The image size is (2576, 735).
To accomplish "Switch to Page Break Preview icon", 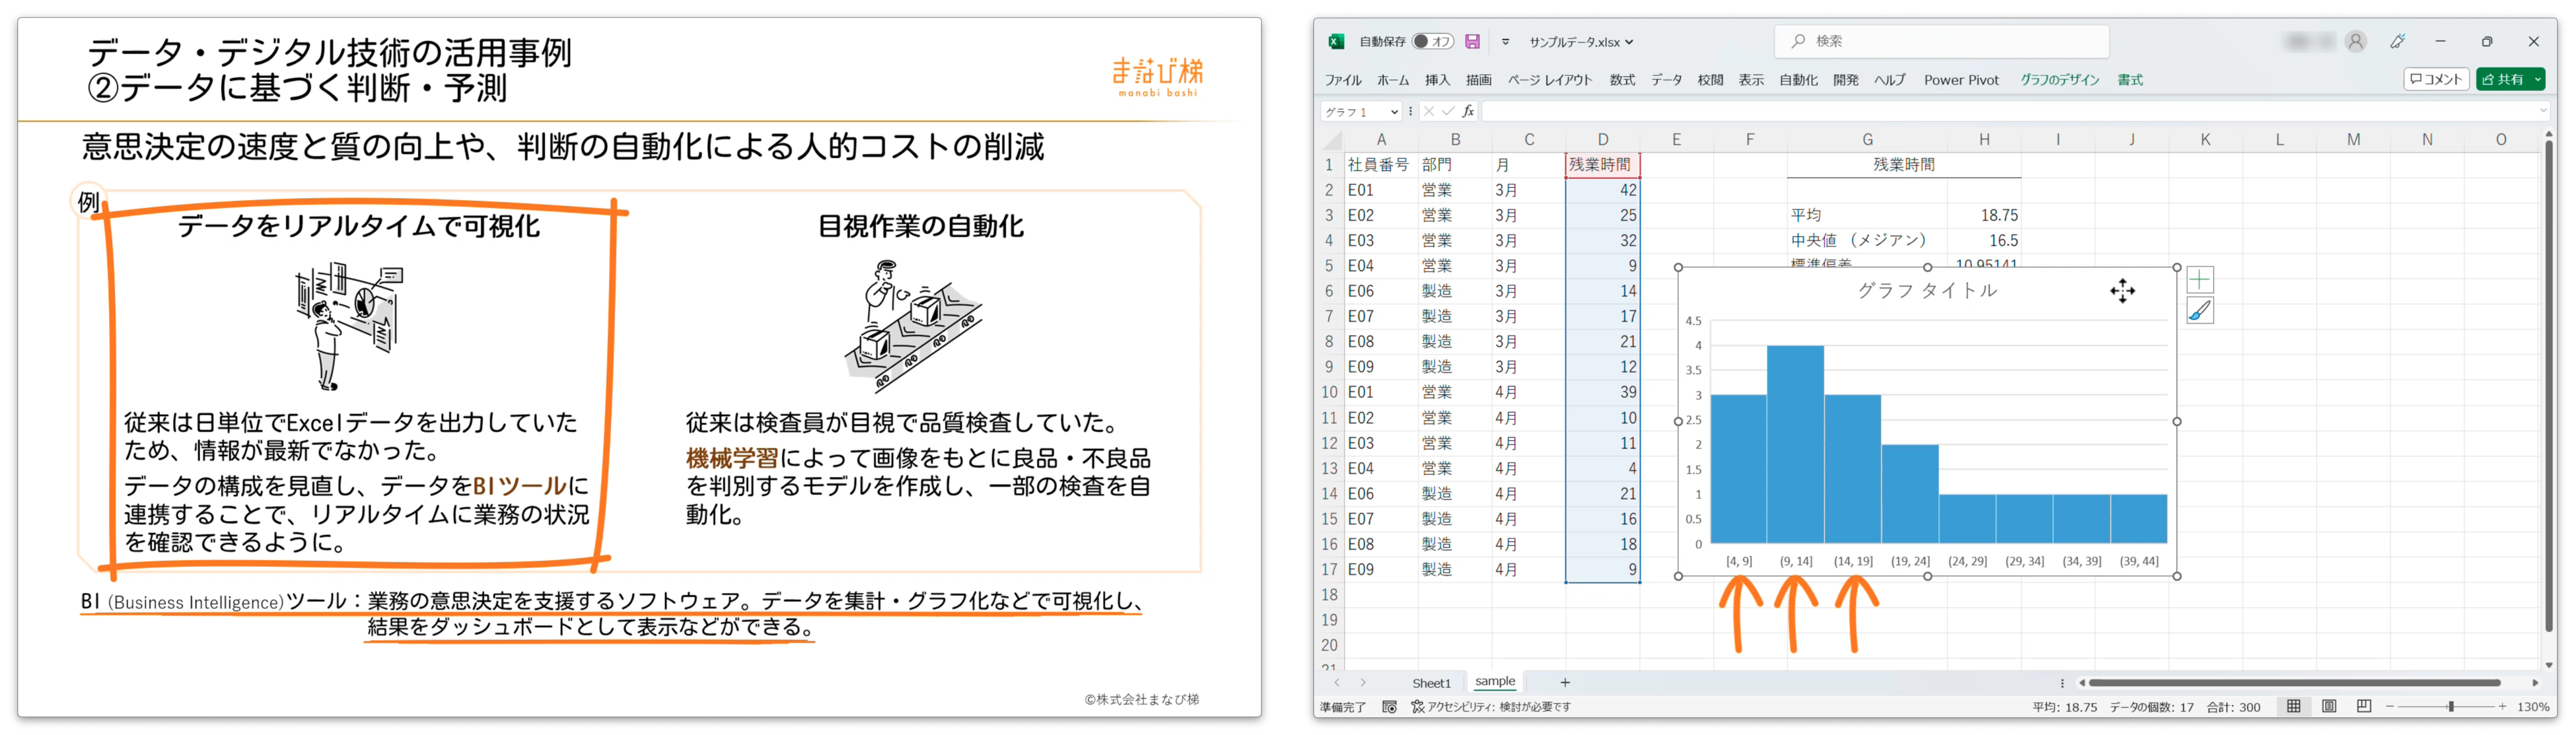I will (2364, 707).
